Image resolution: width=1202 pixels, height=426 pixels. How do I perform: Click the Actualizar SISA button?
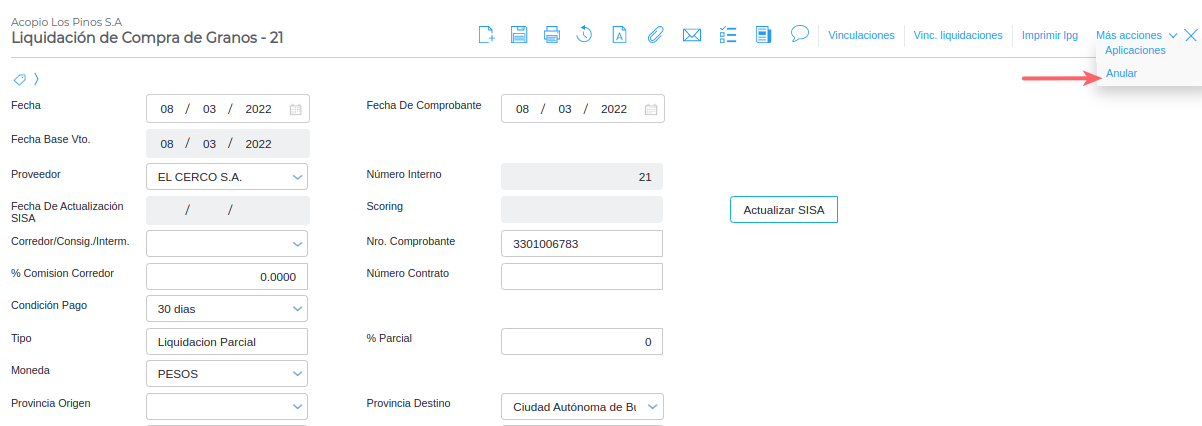click(x=784, y=210)
